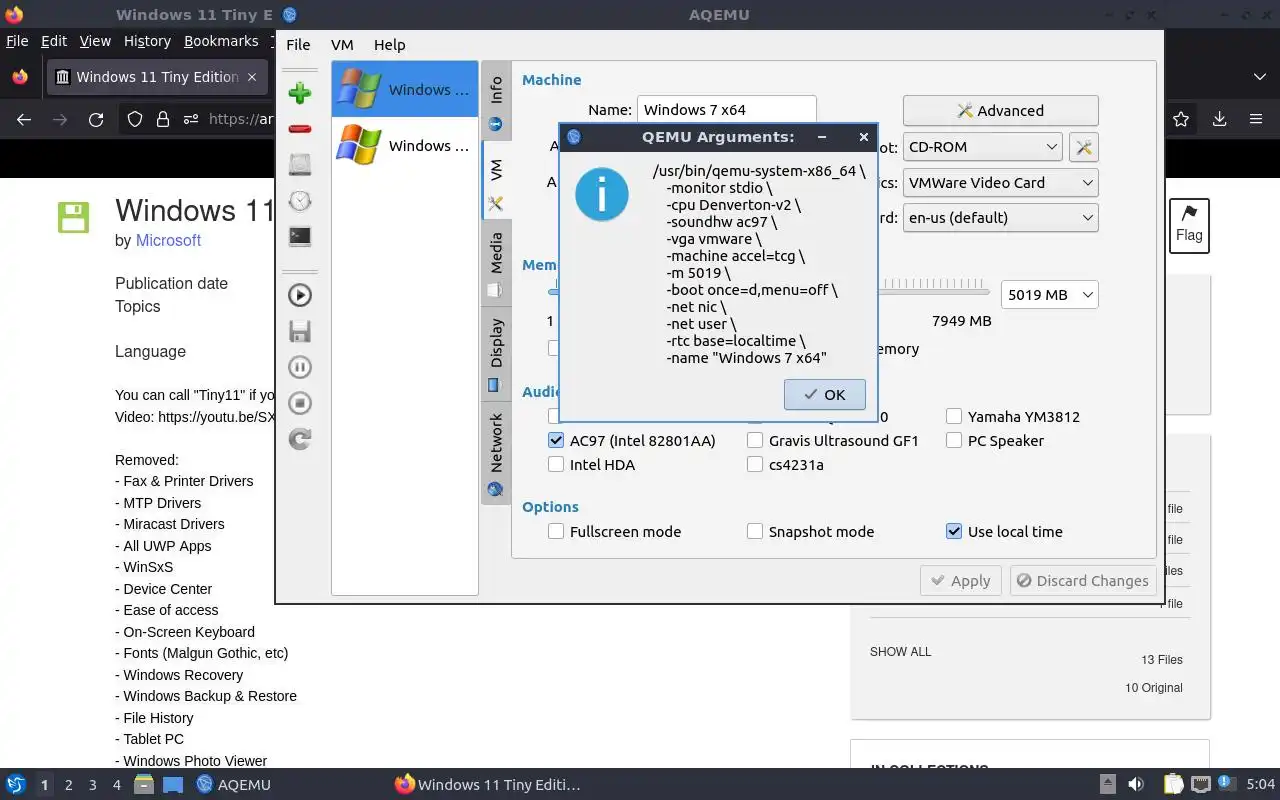Open the file manager taskbar icon
Viewport: 1280px width, 800px height.
coord(143,784)
